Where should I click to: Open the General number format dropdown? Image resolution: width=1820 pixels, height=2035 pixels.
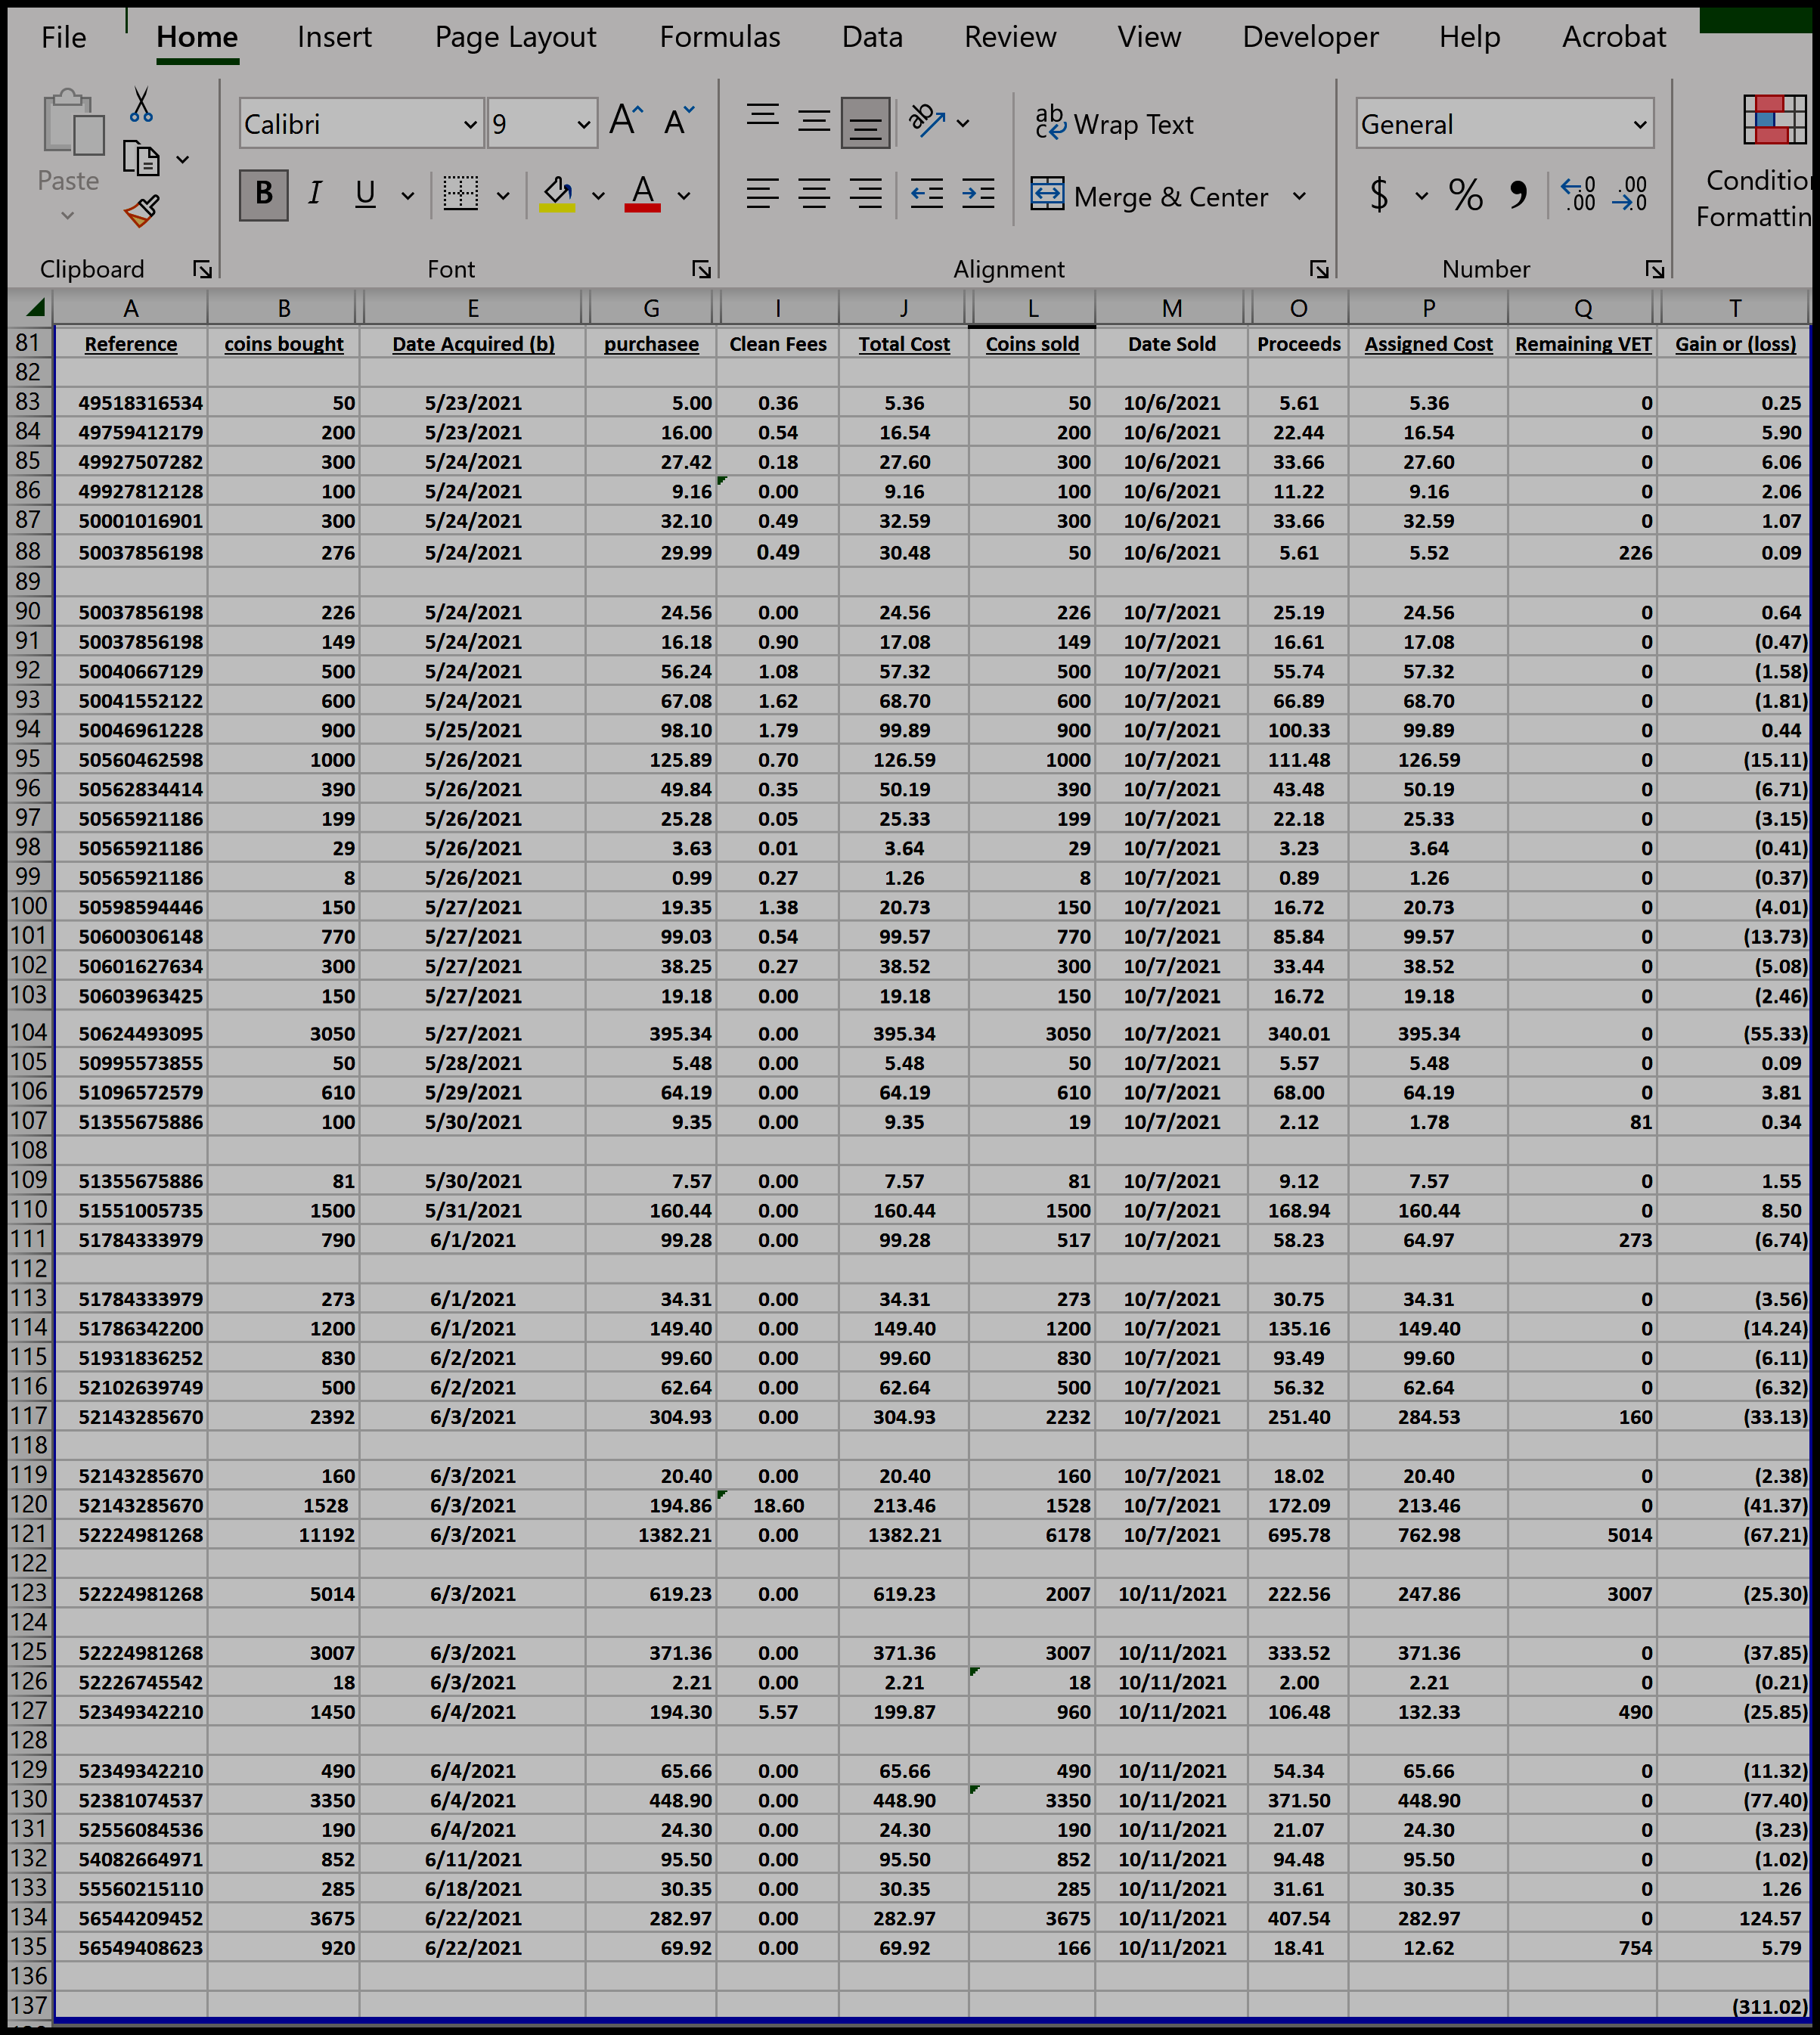[x=1640, y=125]
